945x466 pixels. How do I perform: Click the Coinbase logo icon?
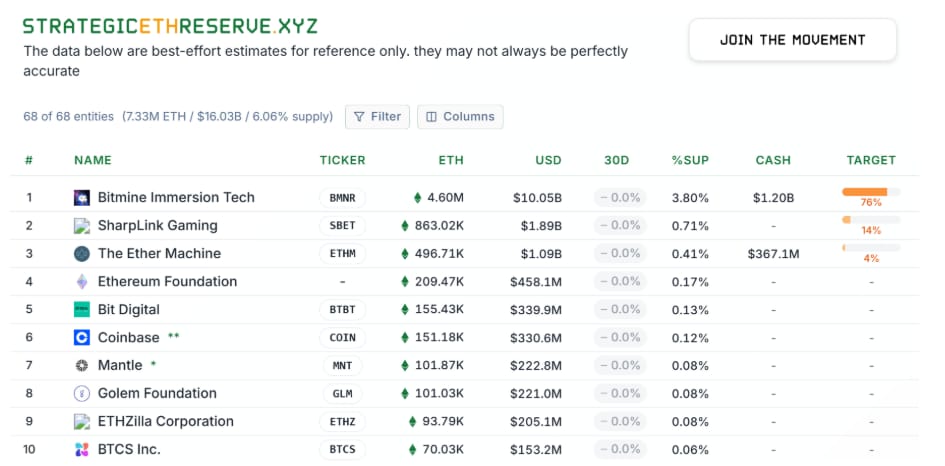coord(82,338)
